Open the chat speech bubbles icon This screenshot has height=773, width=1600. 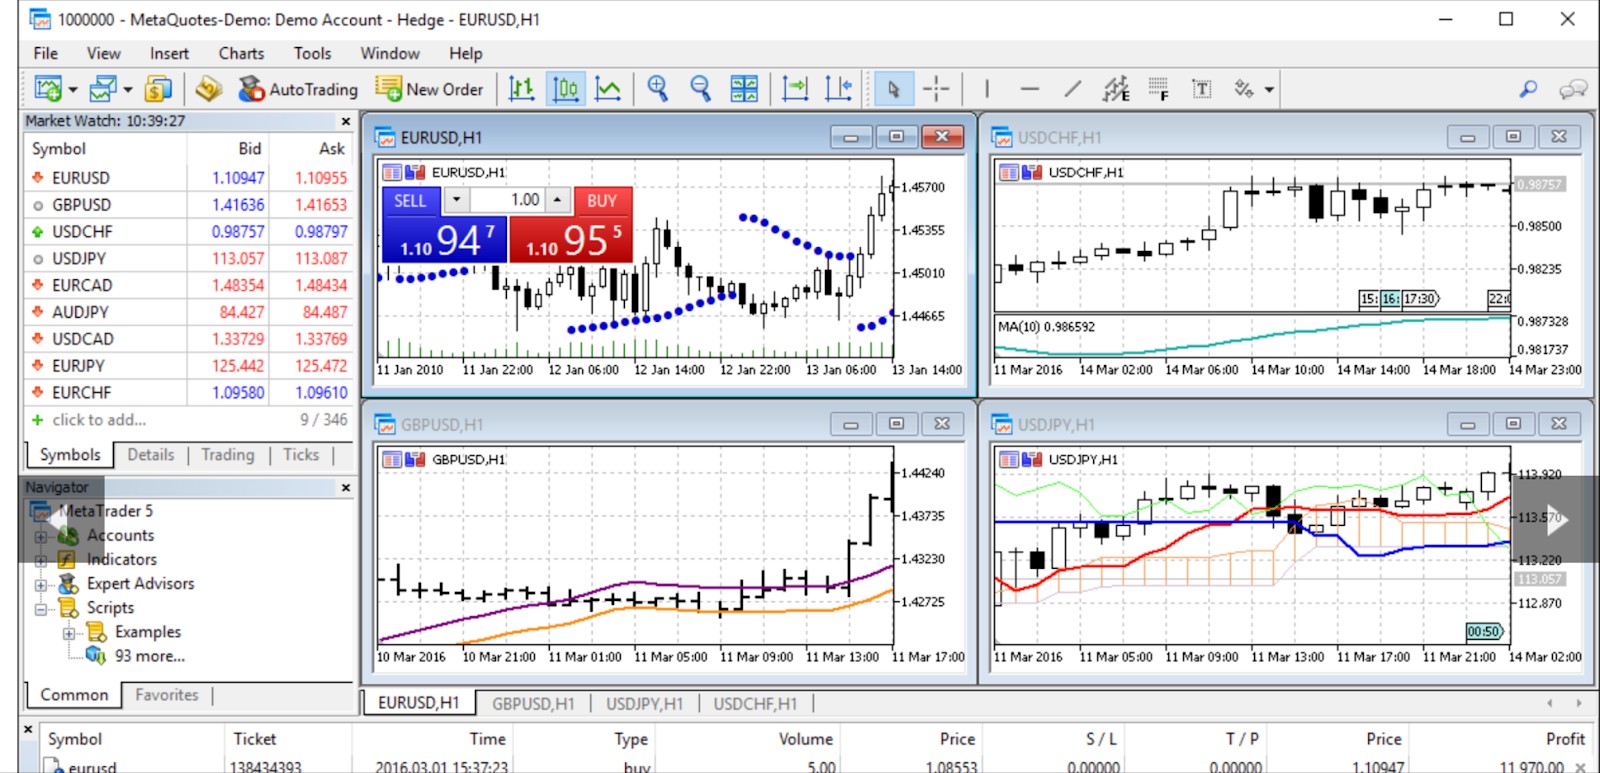coord(1573,89)
